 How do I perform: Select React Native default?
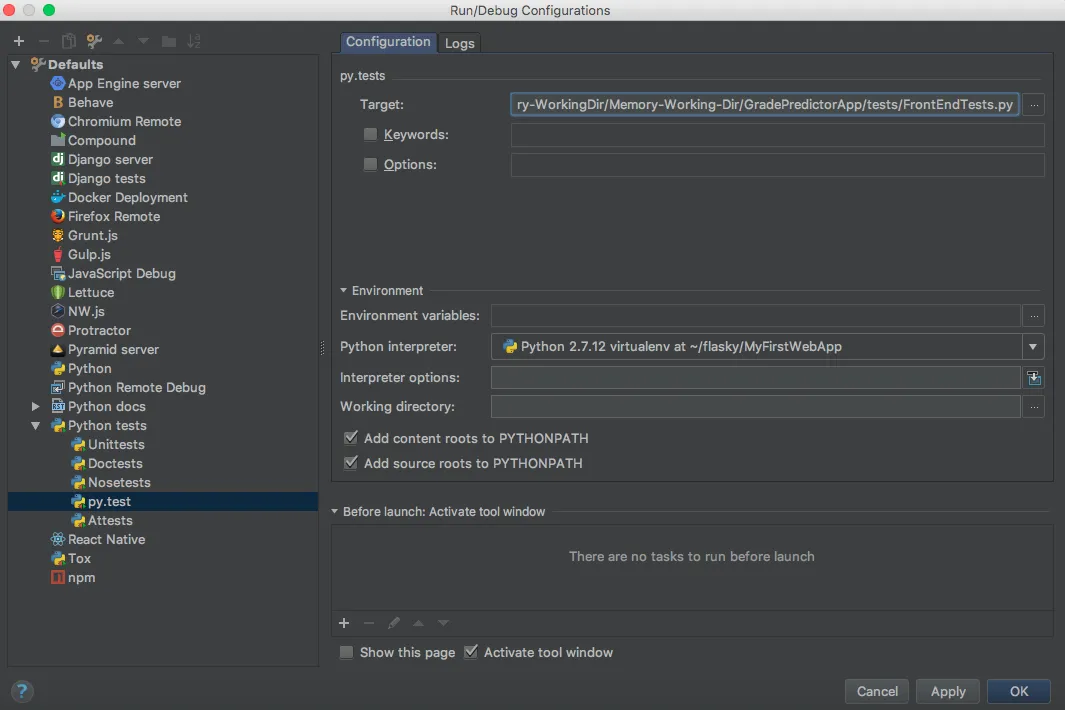(106, 540)
